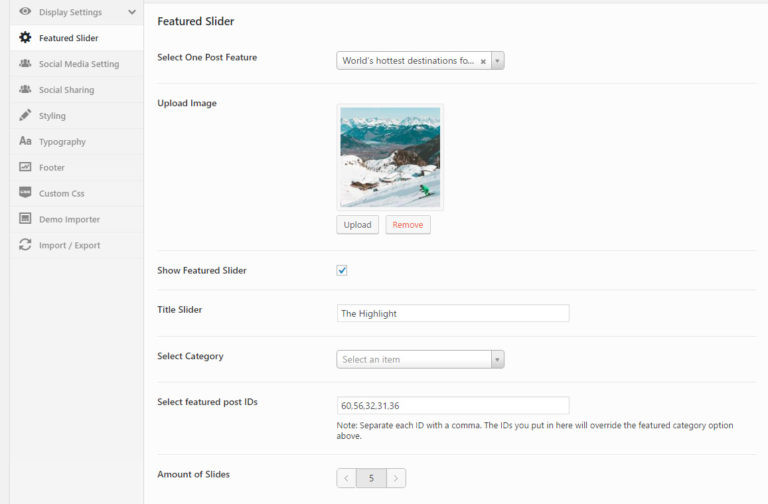
Task: Open the Select Category dropdown arrow
Action: tap(498, 360)
